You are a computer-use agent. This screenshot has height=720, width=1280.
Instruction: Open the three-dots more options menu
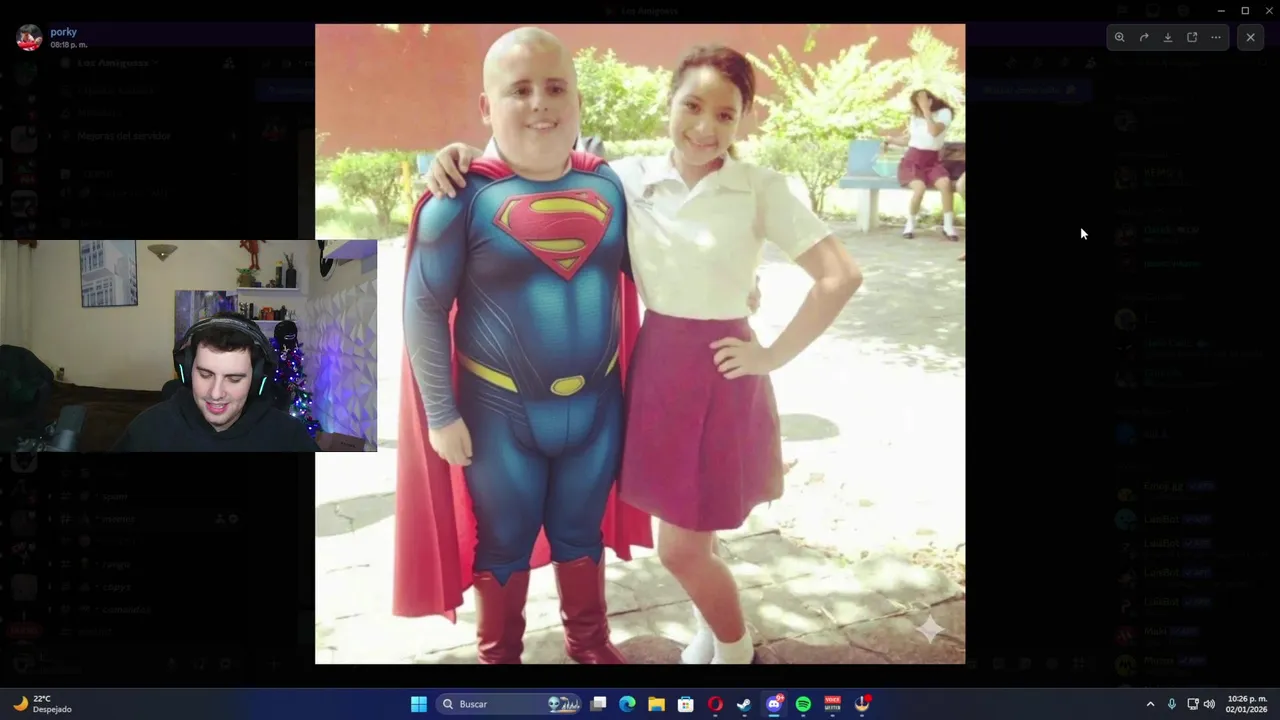(x=1216, y=37)
